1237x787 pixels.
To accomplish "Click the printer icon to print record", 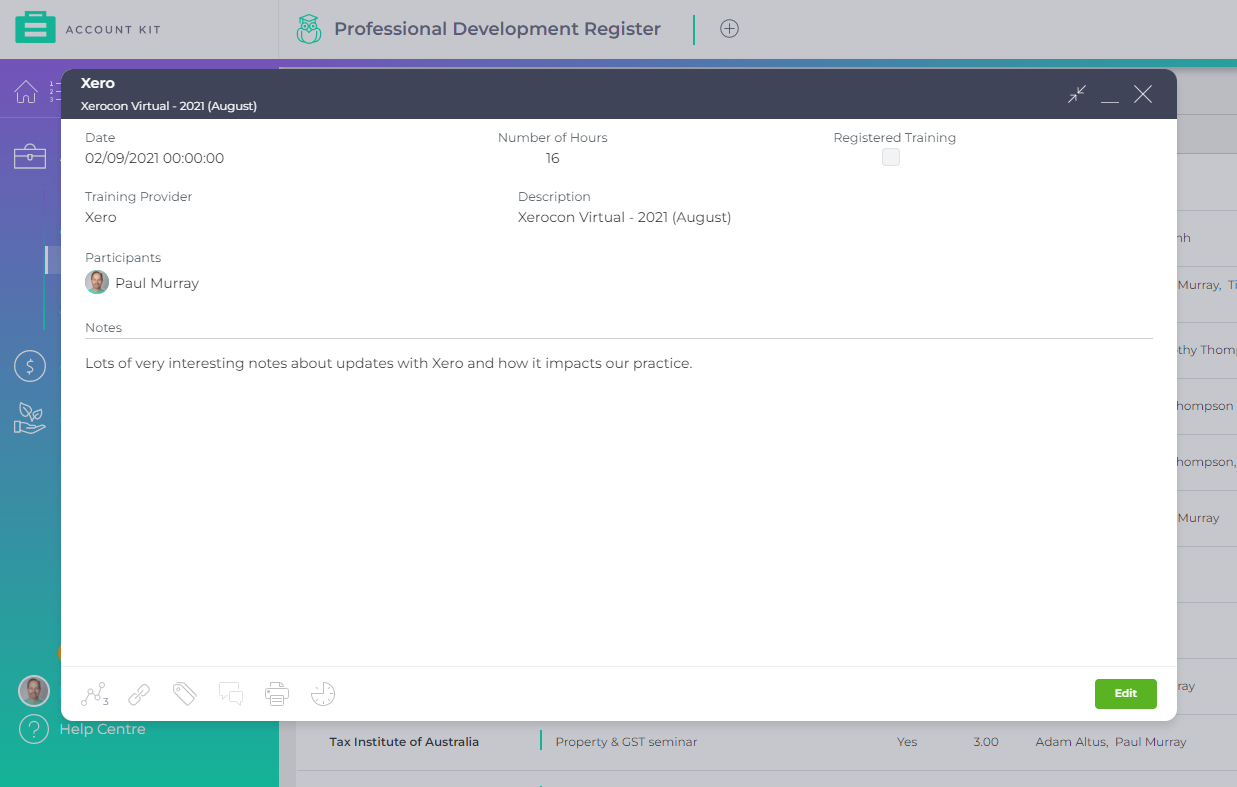I will [x=277, y=693].
